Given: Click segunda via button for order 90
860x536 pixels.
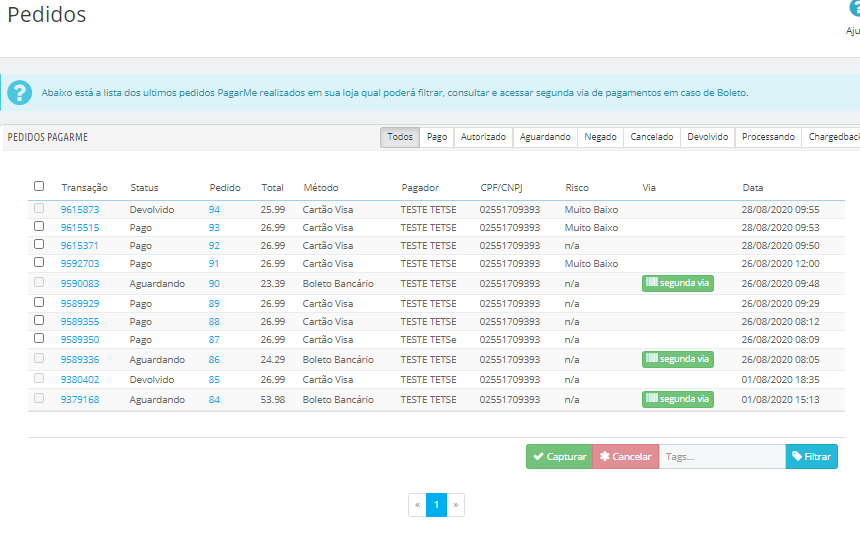Looking at the screenshot, I should [x=678, y=283].
